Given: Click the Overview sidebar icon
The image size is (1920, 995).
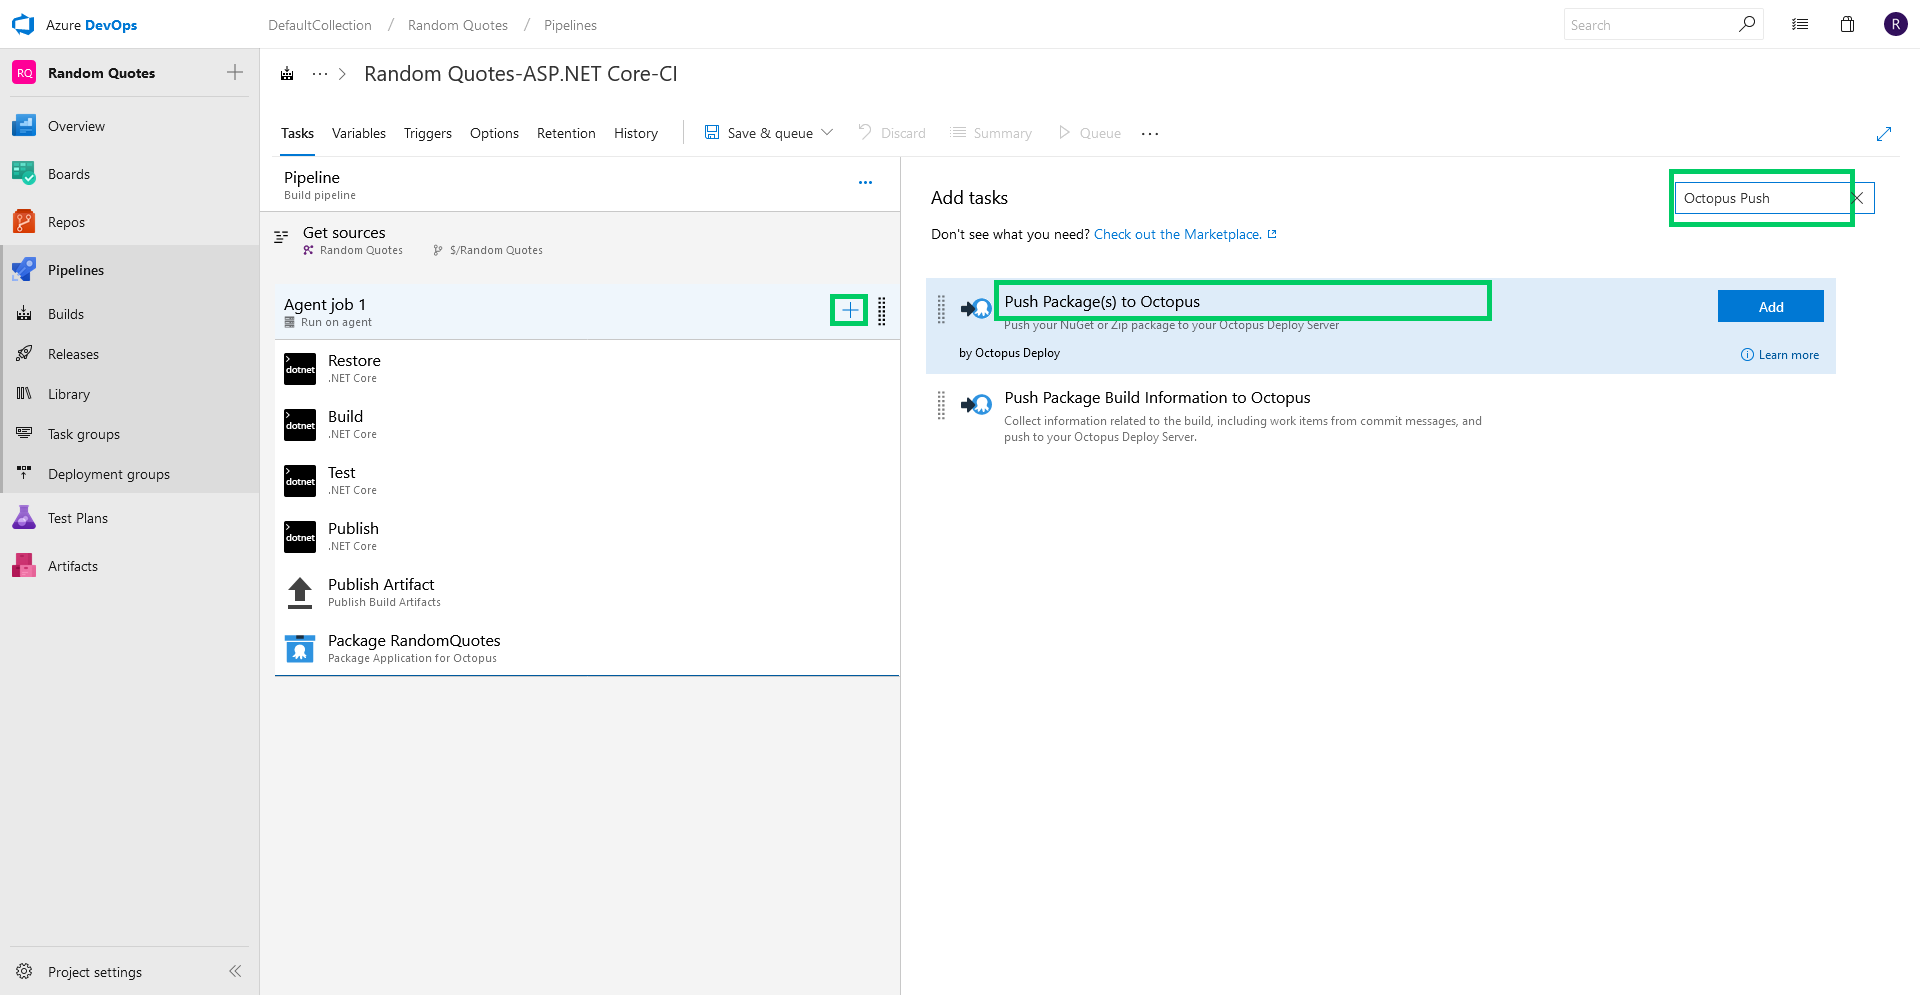Looking at the screenshot, I should pyautogui.click(x=24, y=126).
